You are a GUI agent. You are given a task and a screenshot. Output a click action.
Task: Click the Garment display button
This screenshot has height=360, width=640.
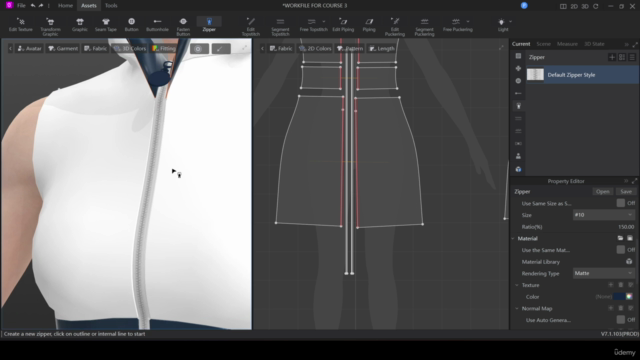(63, 48)
